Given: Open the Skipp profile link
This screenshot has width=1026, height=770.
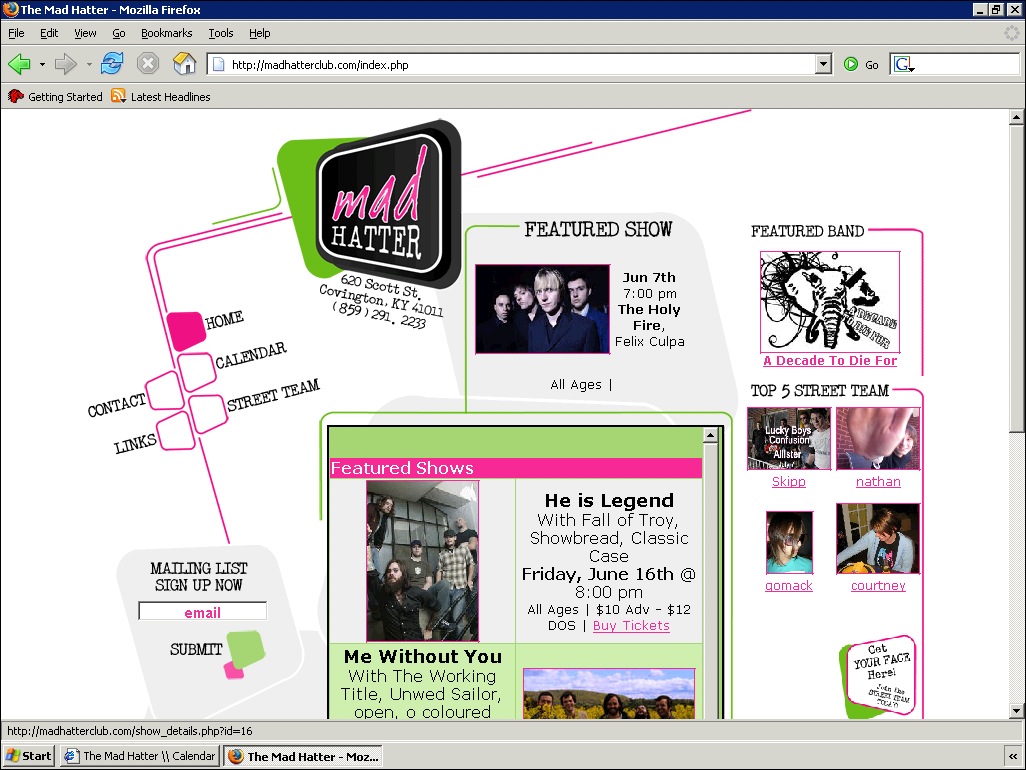Looking at the screenshot, I should (x=788, y=481).
